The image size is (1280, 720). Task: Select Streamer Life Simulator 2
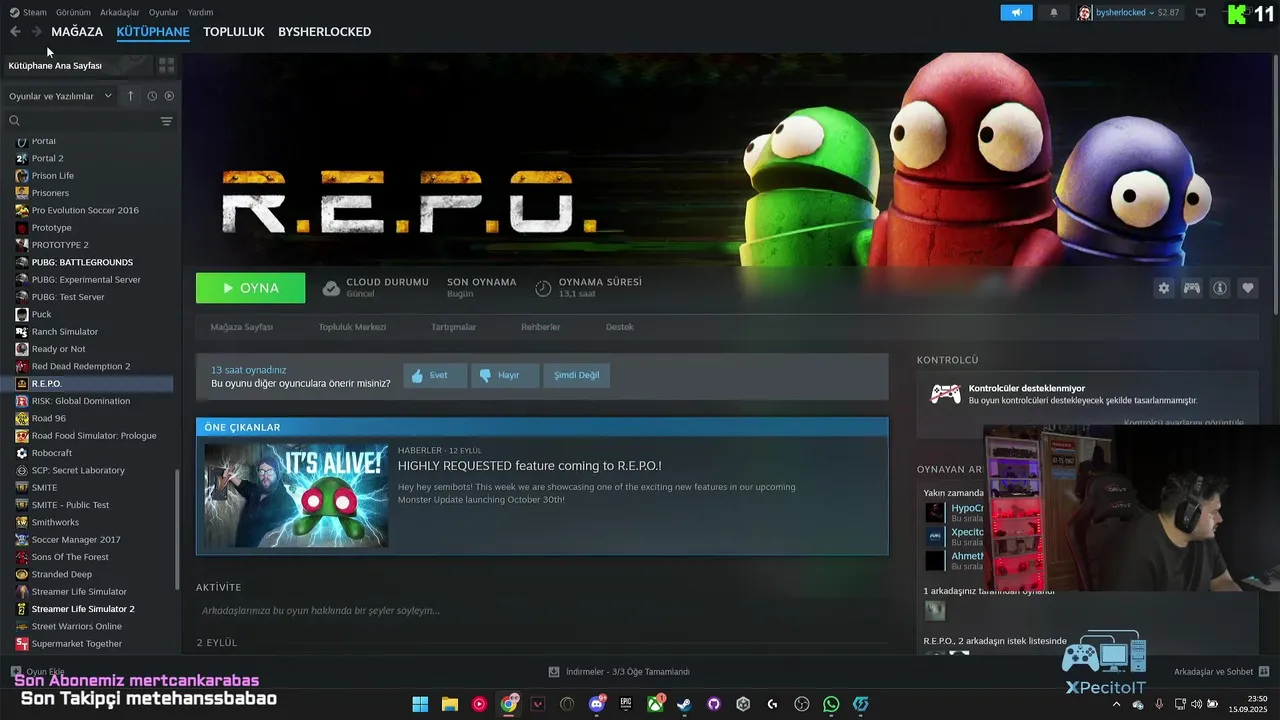[83, 609]
